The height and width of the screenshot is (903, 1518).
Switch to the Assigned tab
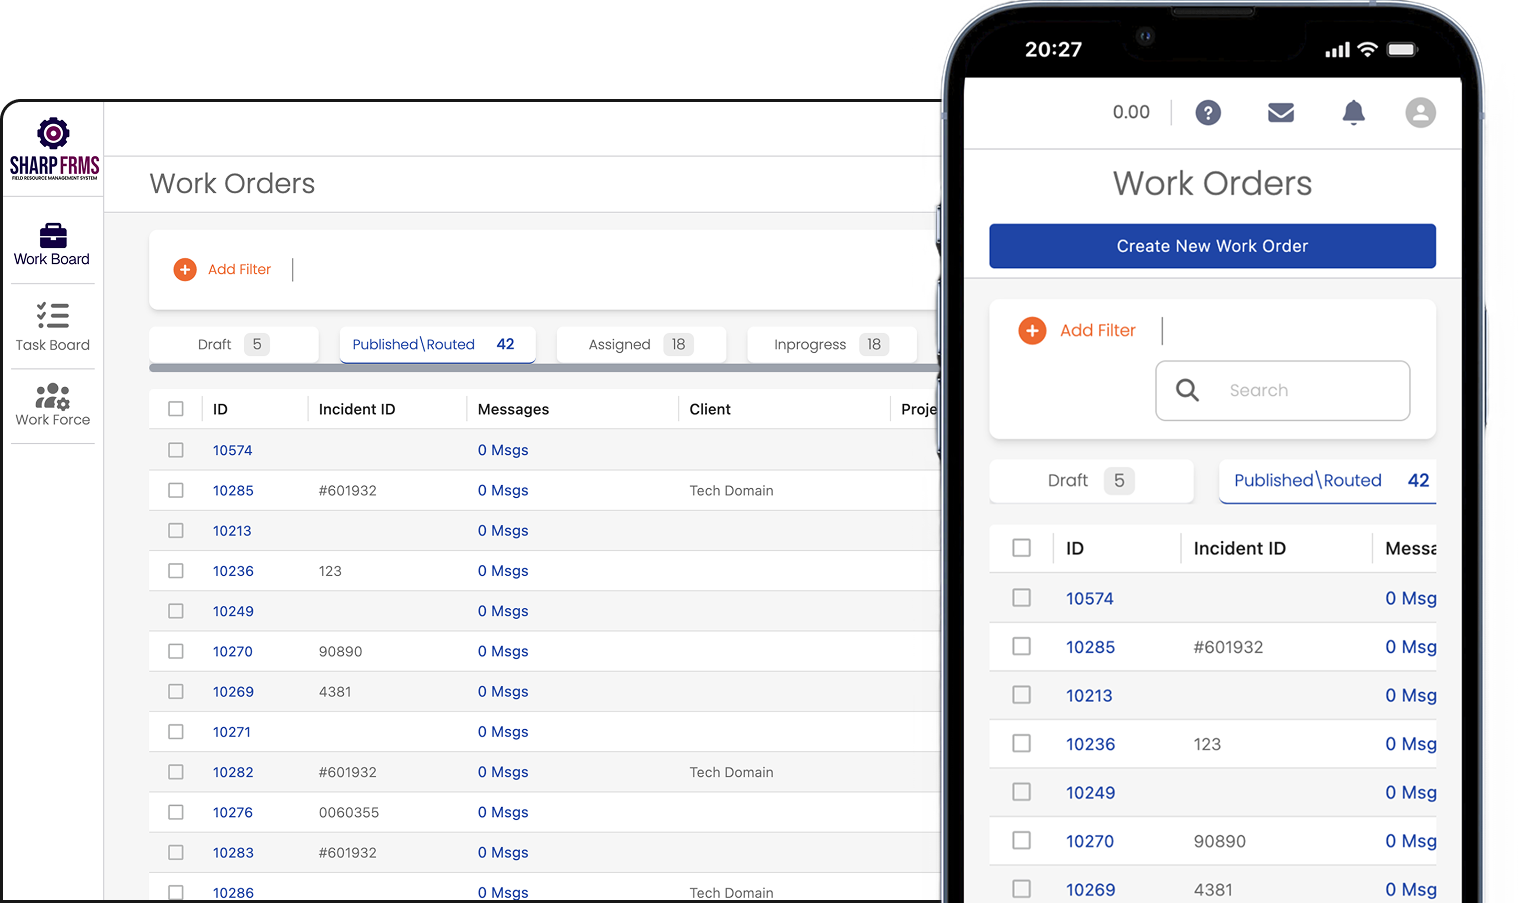tap(640, 345)
